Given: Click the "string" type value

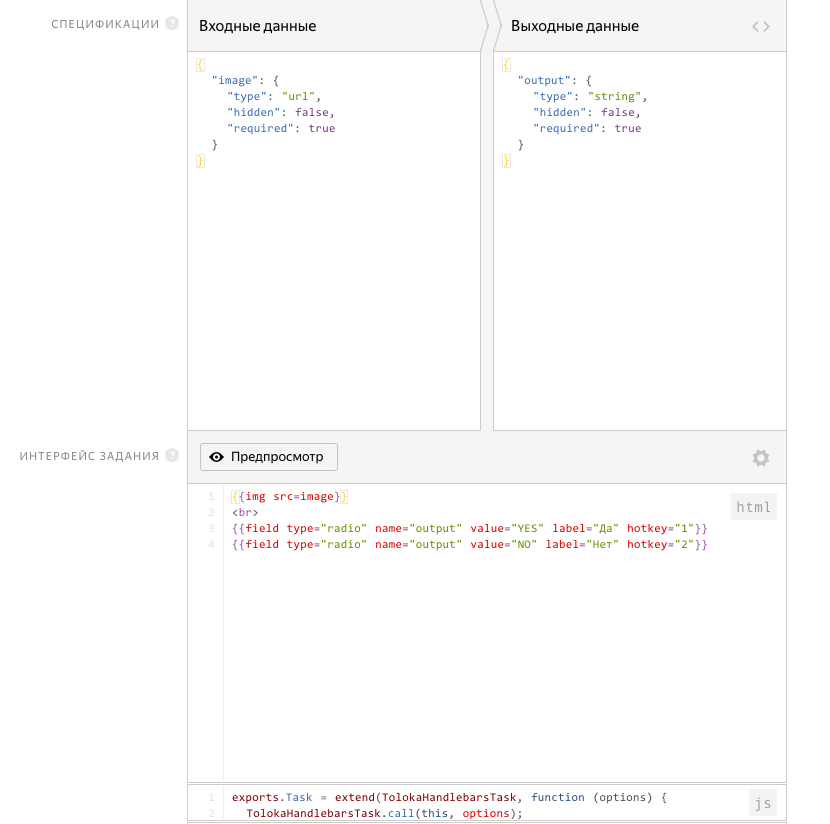Looking at the screenshot, I should pyautogui.click(x=614, y=96).
